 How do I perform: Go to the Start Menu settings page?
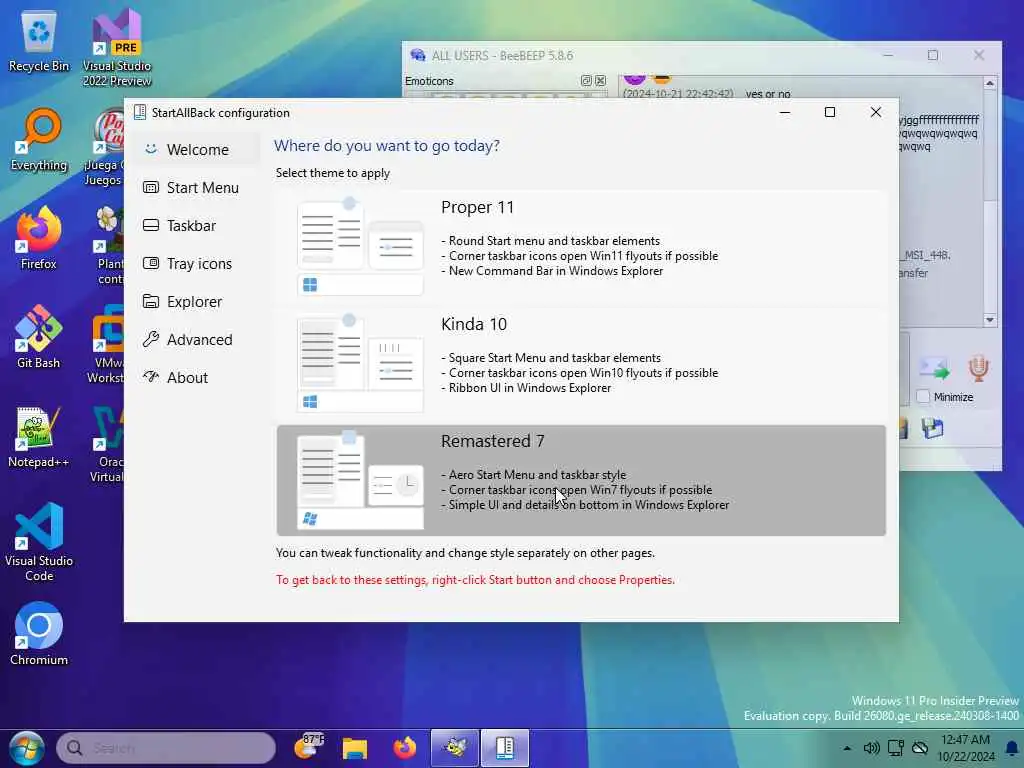point(197,187)
